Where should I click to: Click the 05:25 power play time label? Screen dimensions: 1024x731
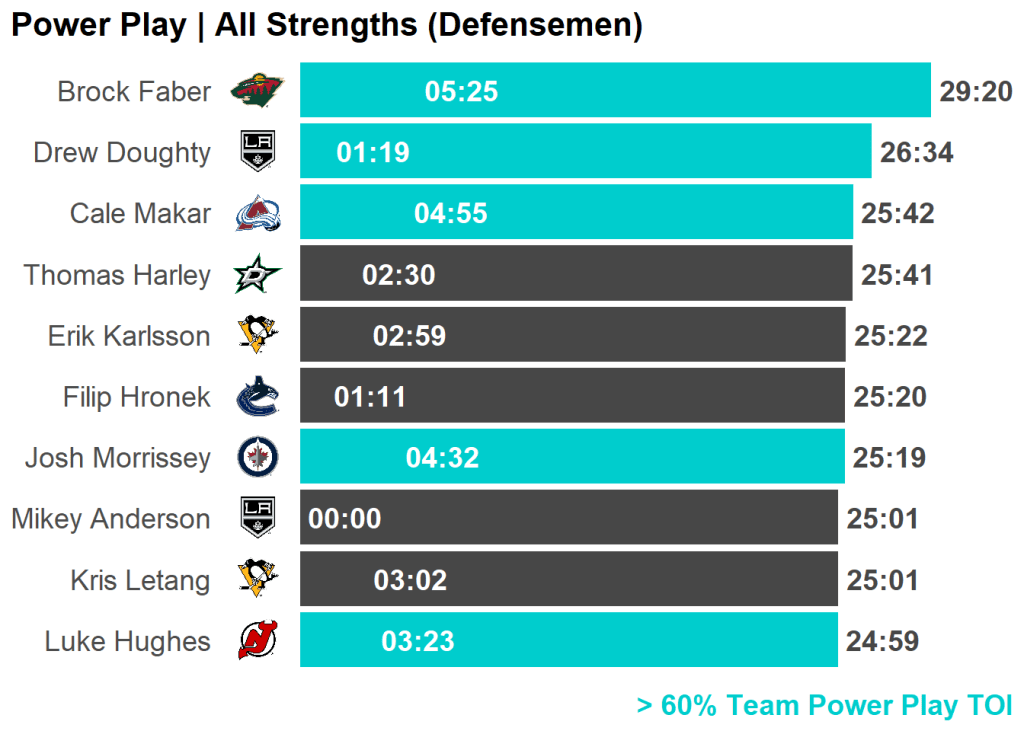point(461,92)
